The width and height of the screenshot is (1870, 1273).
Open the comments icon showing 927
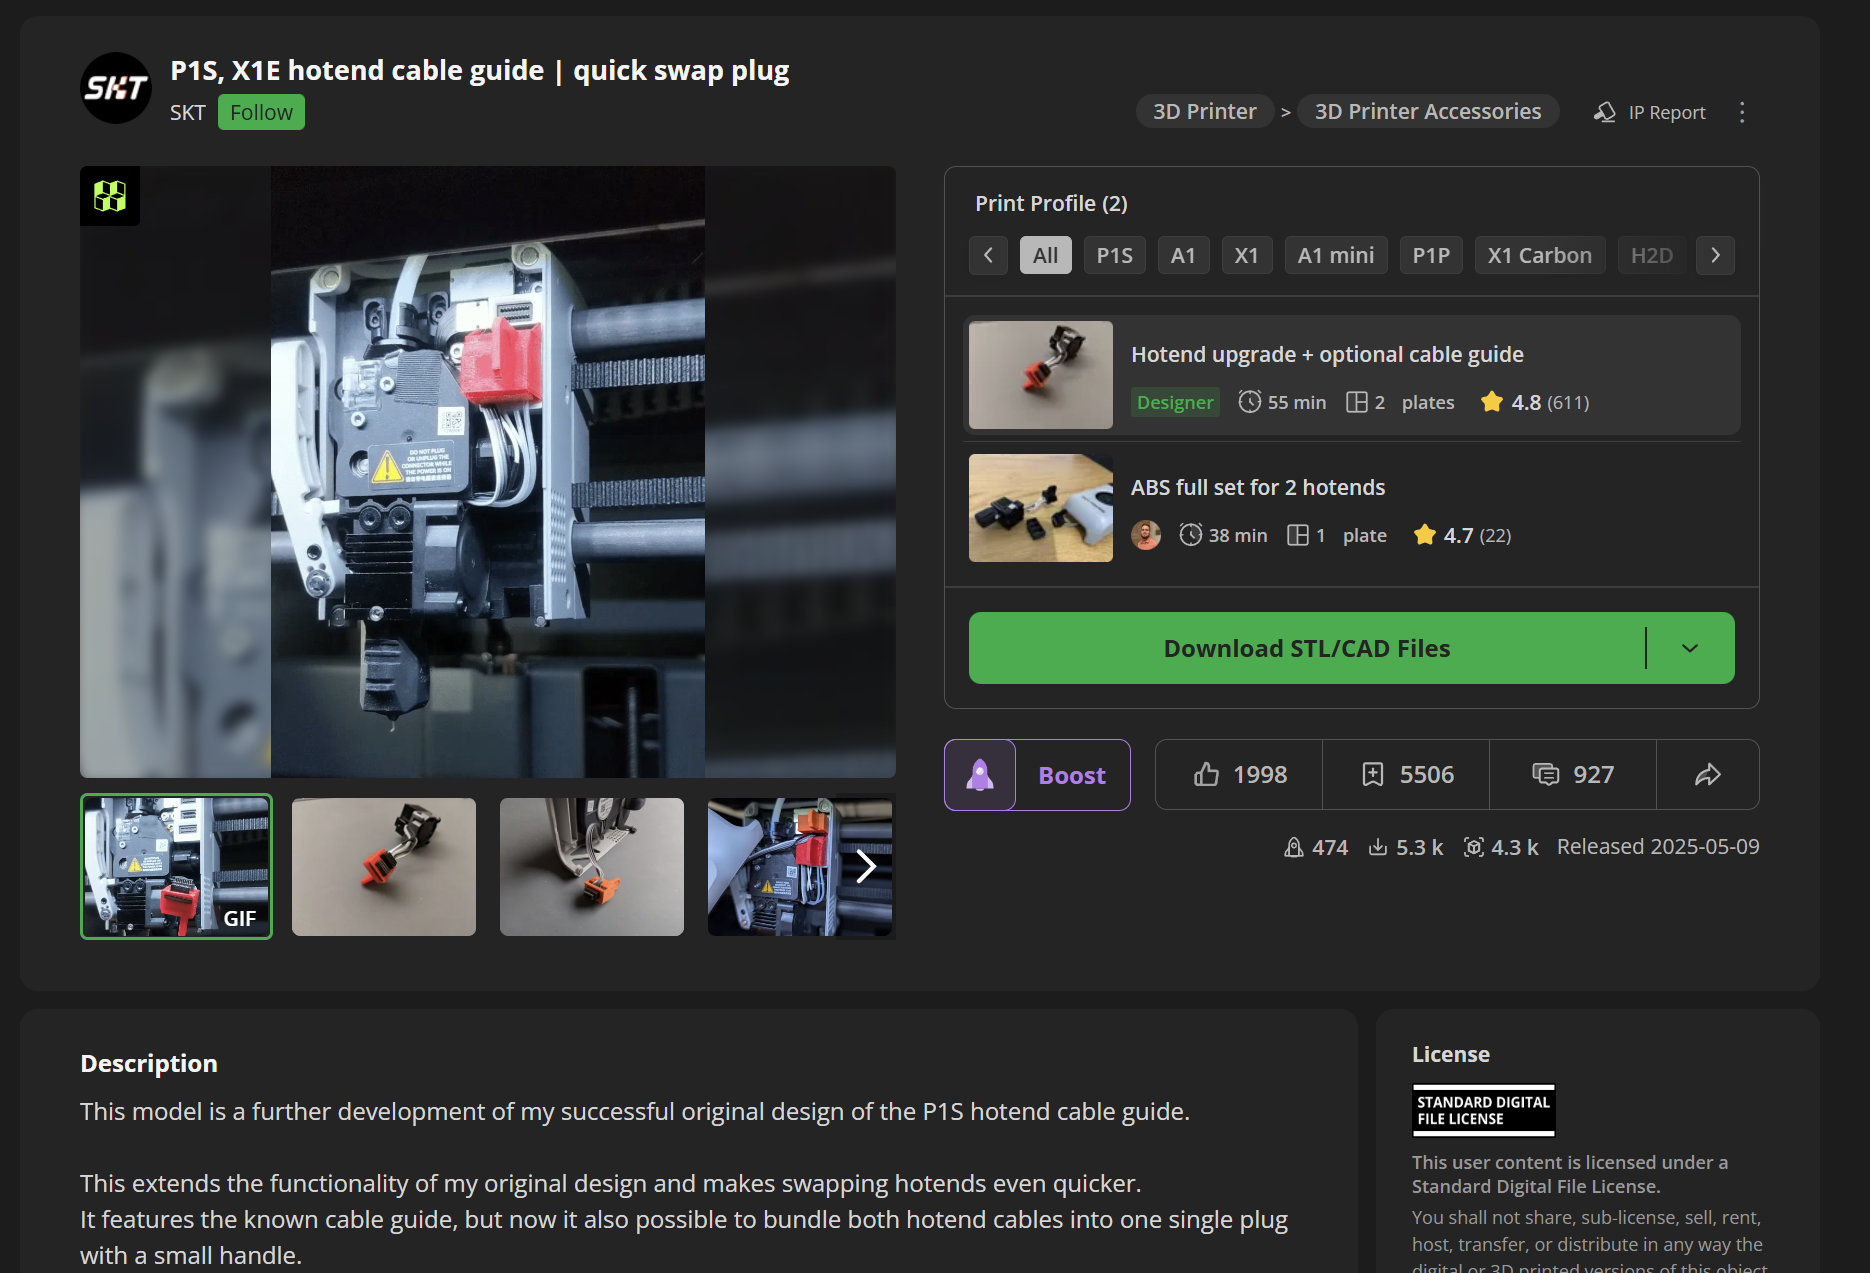1545,774
